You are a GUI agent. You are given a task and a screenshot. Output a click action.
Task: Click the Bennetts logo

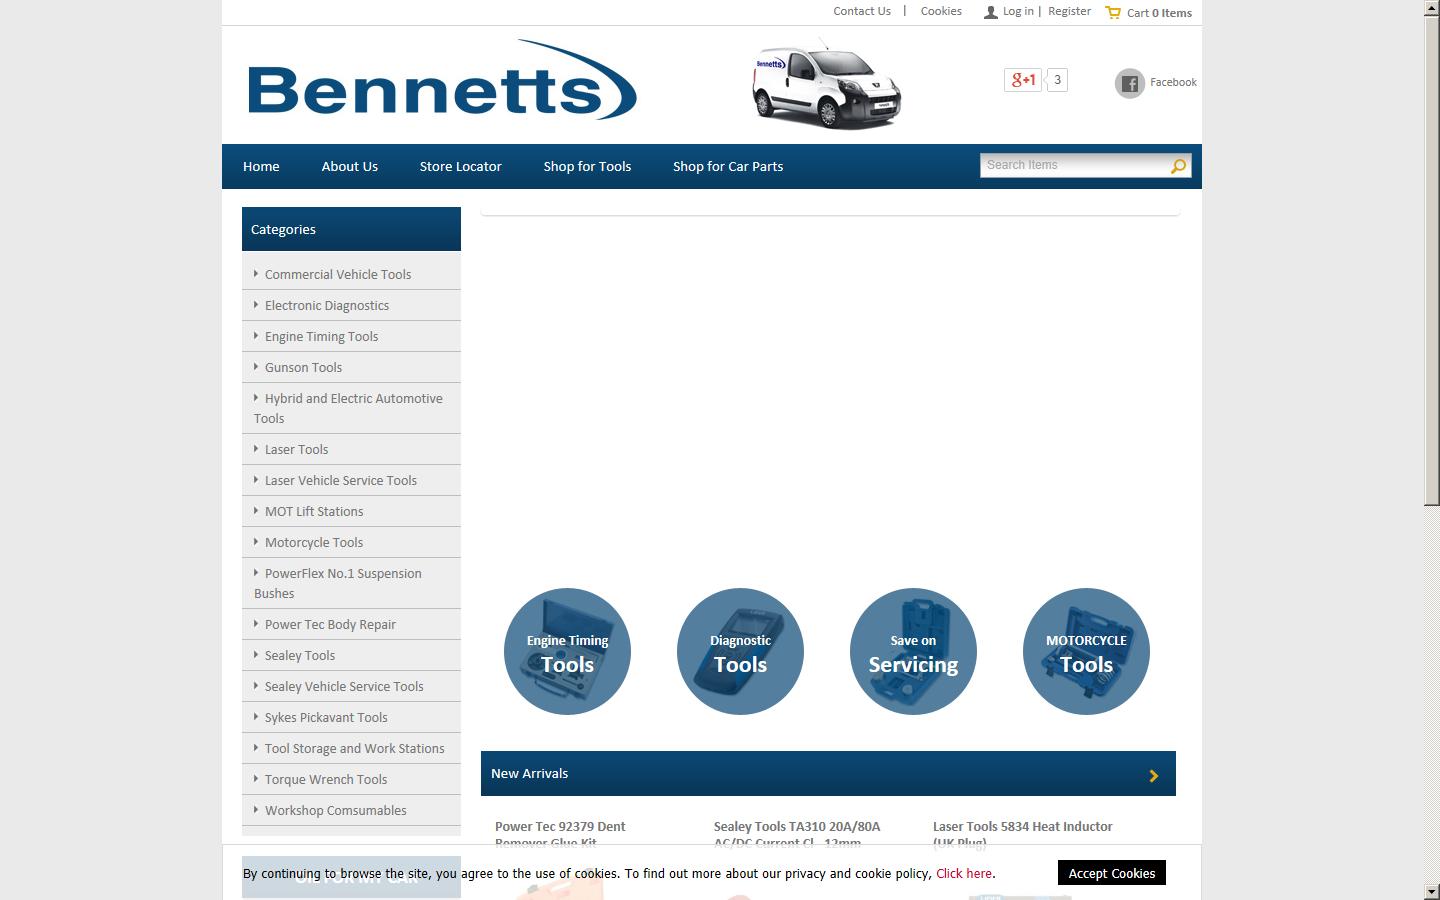coord(441,83)
